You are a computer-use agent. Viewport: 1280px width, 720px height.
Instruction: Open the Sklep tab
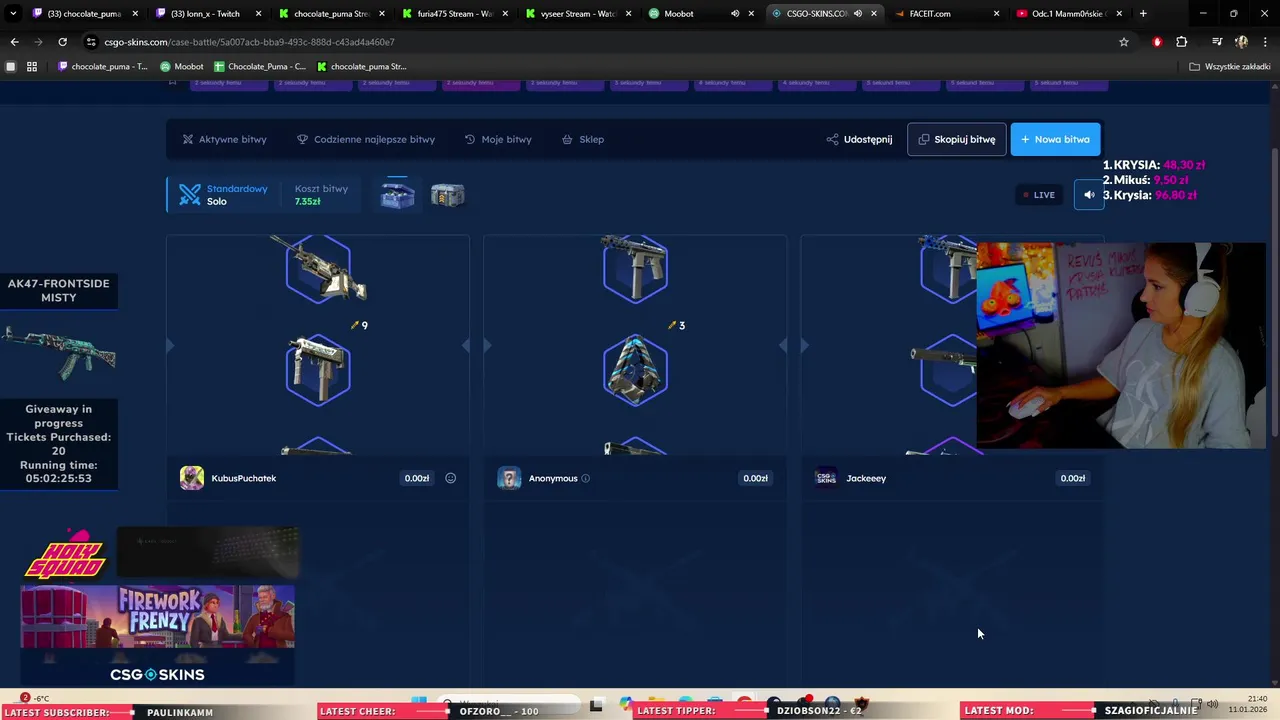[x=583, y=139]
